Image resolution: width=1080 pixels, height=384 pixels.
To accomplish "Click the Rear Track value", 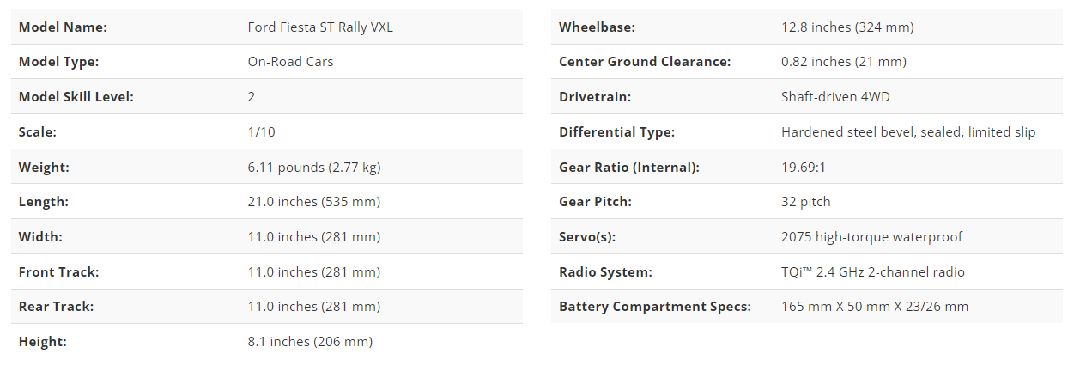I will tap(313, 306).
